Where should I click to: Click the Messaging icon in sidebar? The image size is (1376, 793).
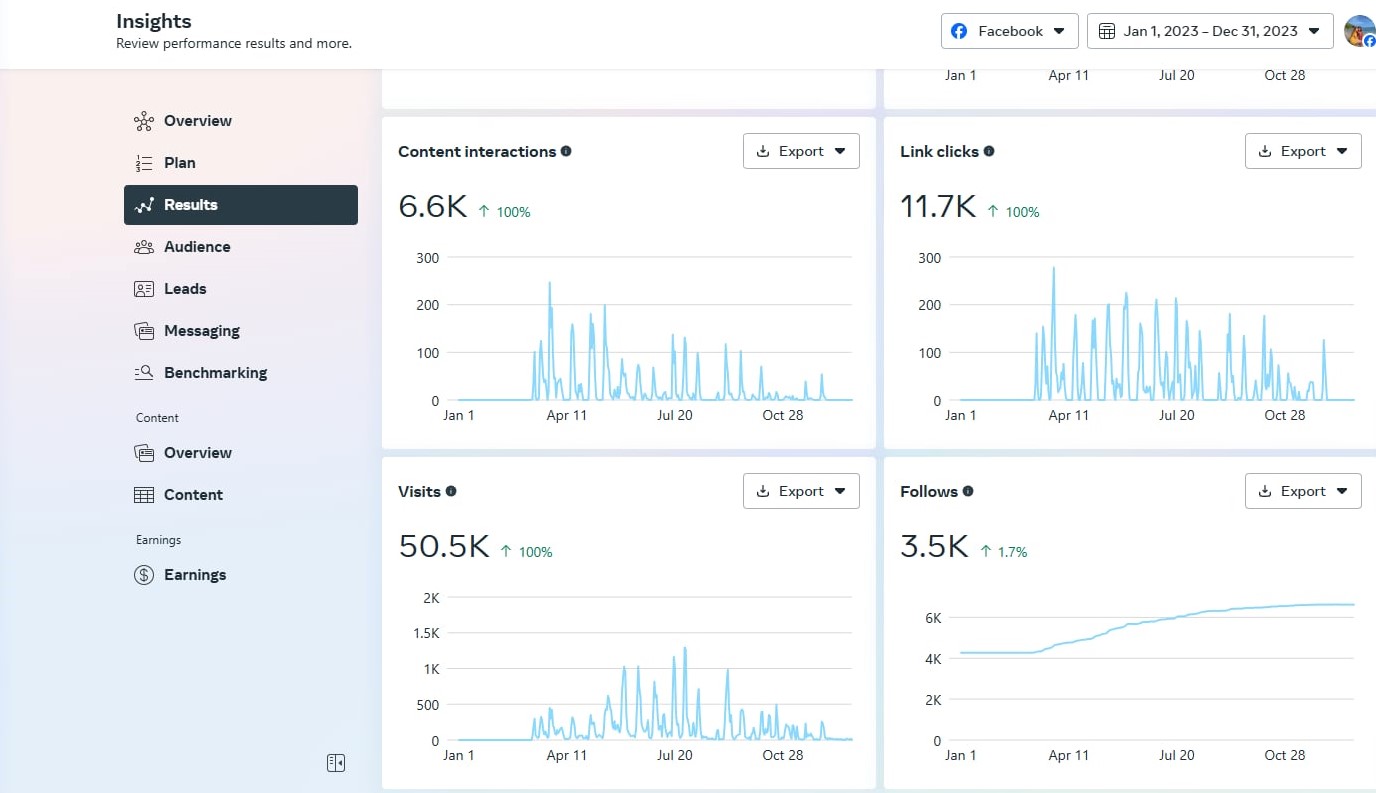(x=144, y=331)
